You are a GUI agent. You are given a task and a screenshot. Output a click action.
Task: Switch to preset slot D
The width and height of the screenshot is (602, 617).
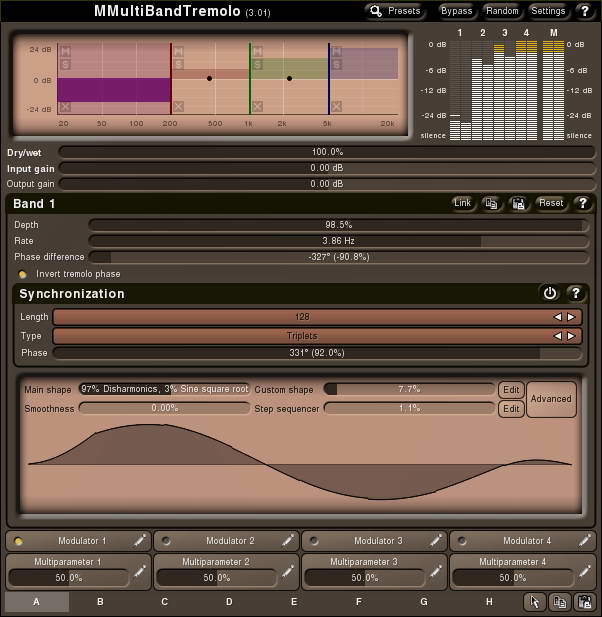click(229, 602)
